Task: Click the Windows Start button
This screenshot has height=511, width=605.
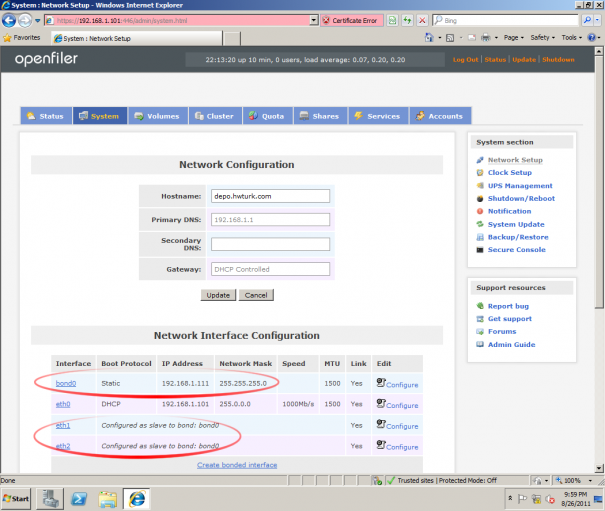Action: click(16, 499)
